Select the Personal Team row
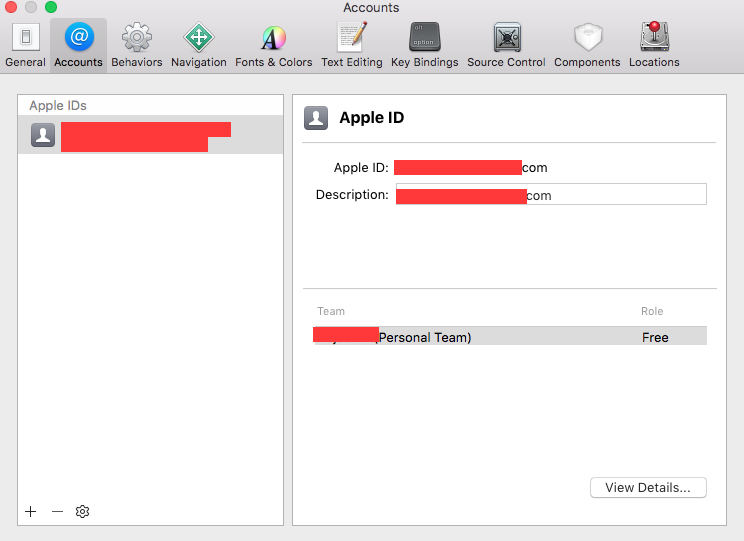The height and width of the screenshot is (541, 744). pyautogui.click(x=511, y=336)
